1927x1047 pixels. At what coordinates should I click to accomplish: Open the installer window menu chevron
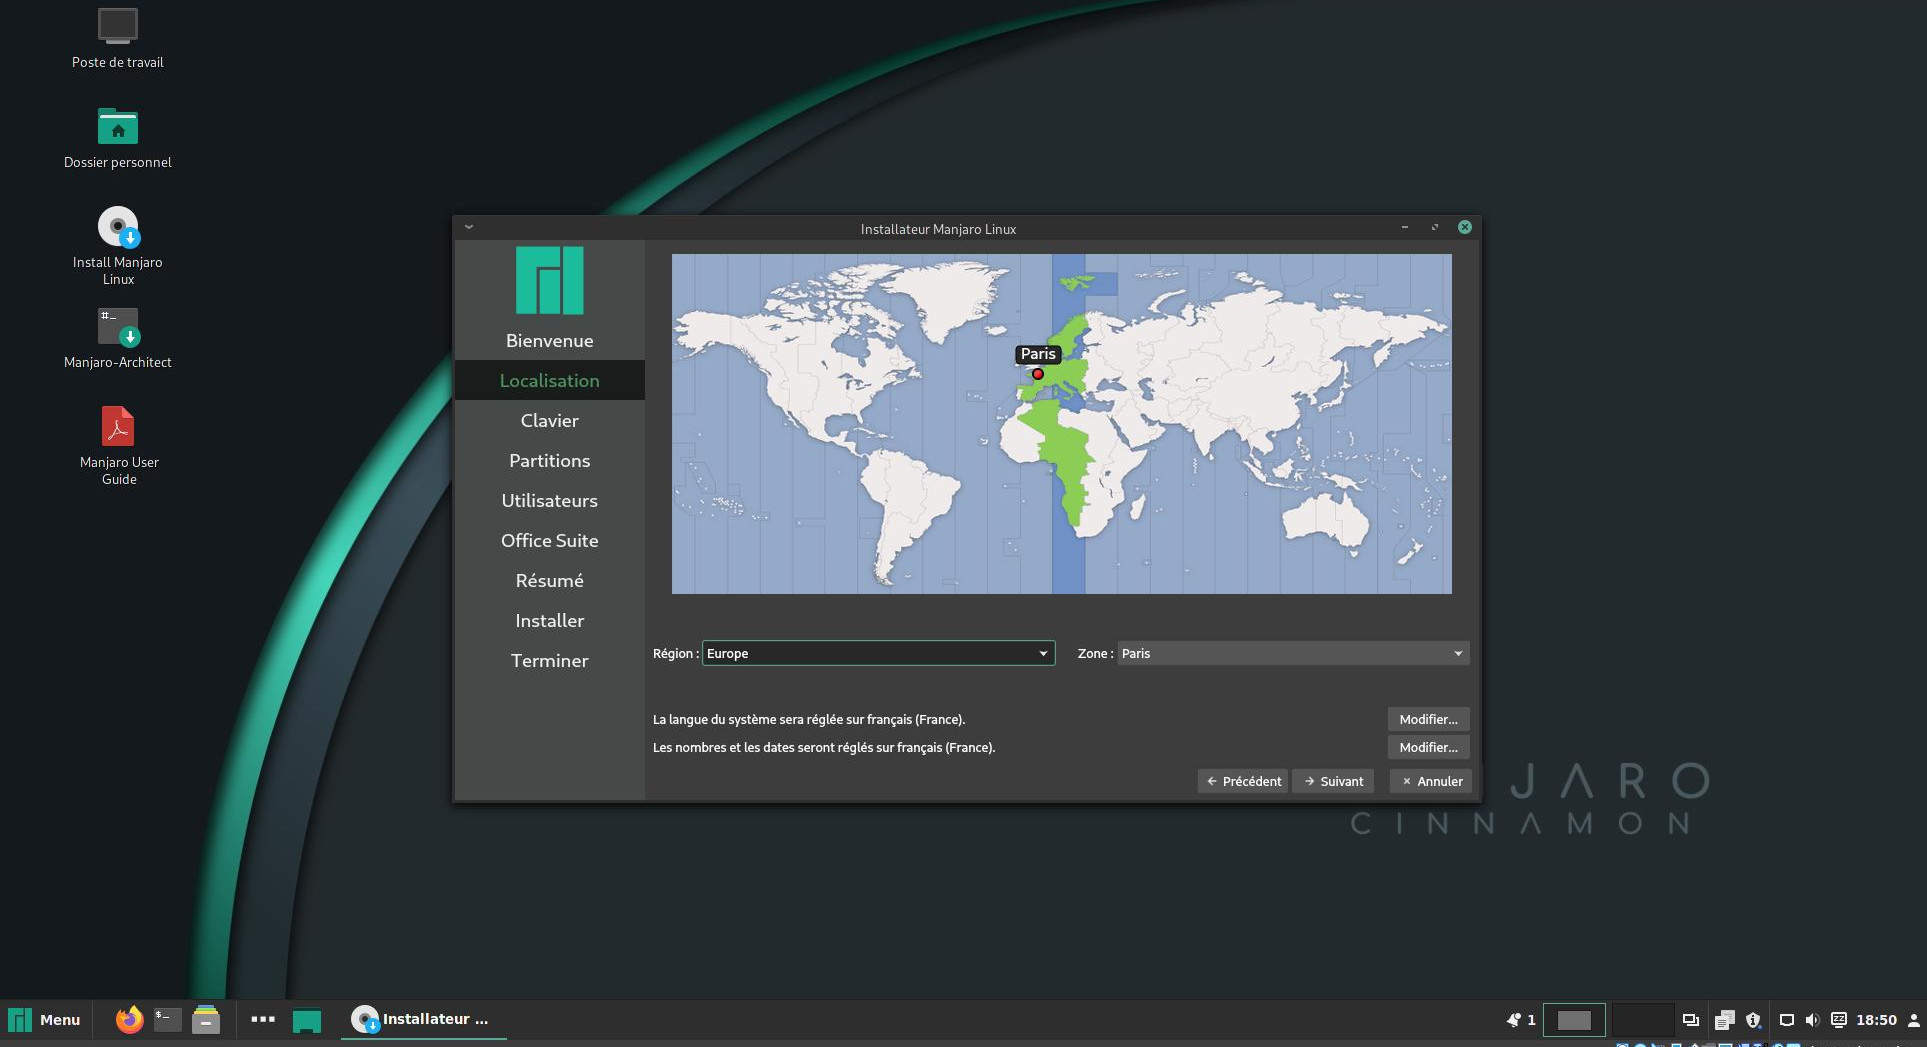468,227
